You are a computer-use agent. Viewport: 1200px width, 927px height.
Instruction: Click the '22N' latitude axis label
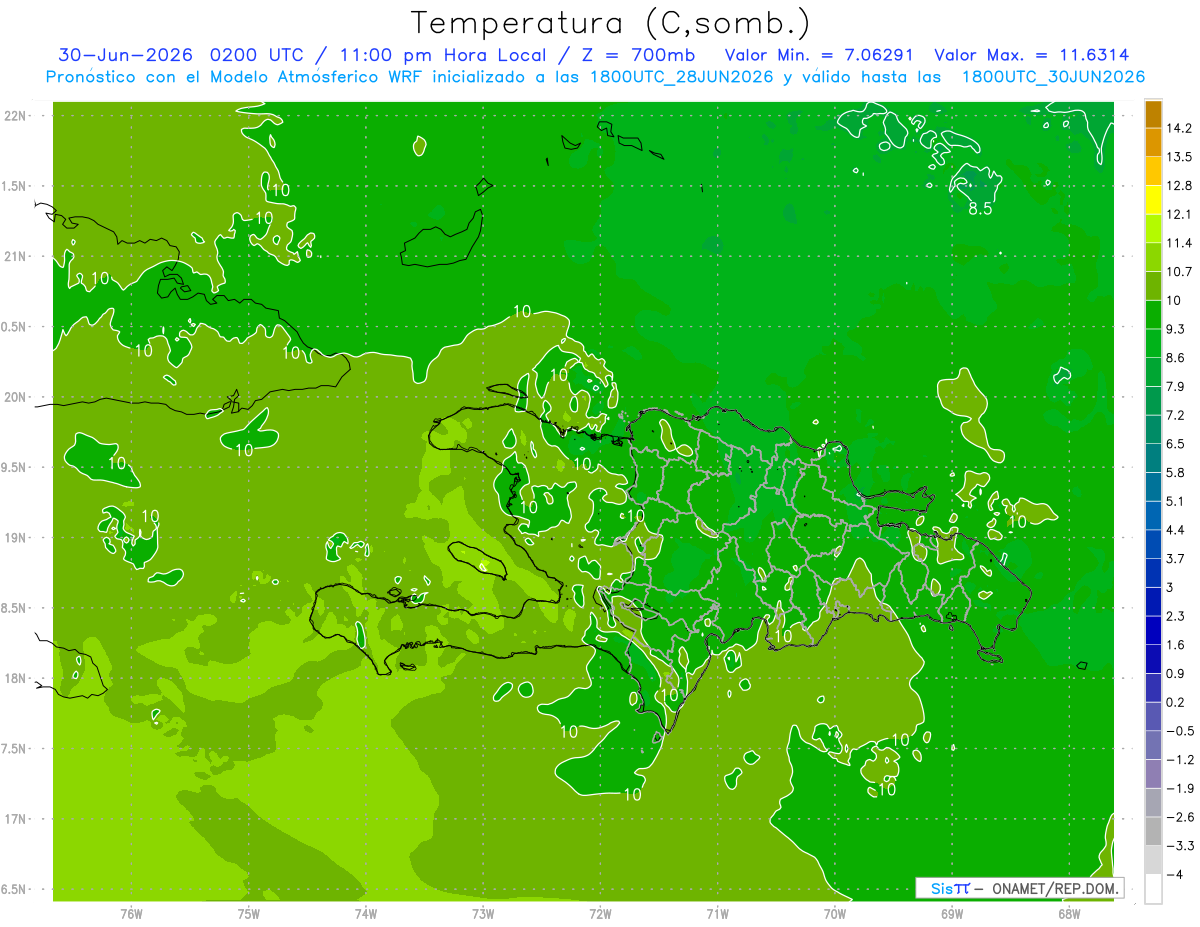click(x=17, y=115)
